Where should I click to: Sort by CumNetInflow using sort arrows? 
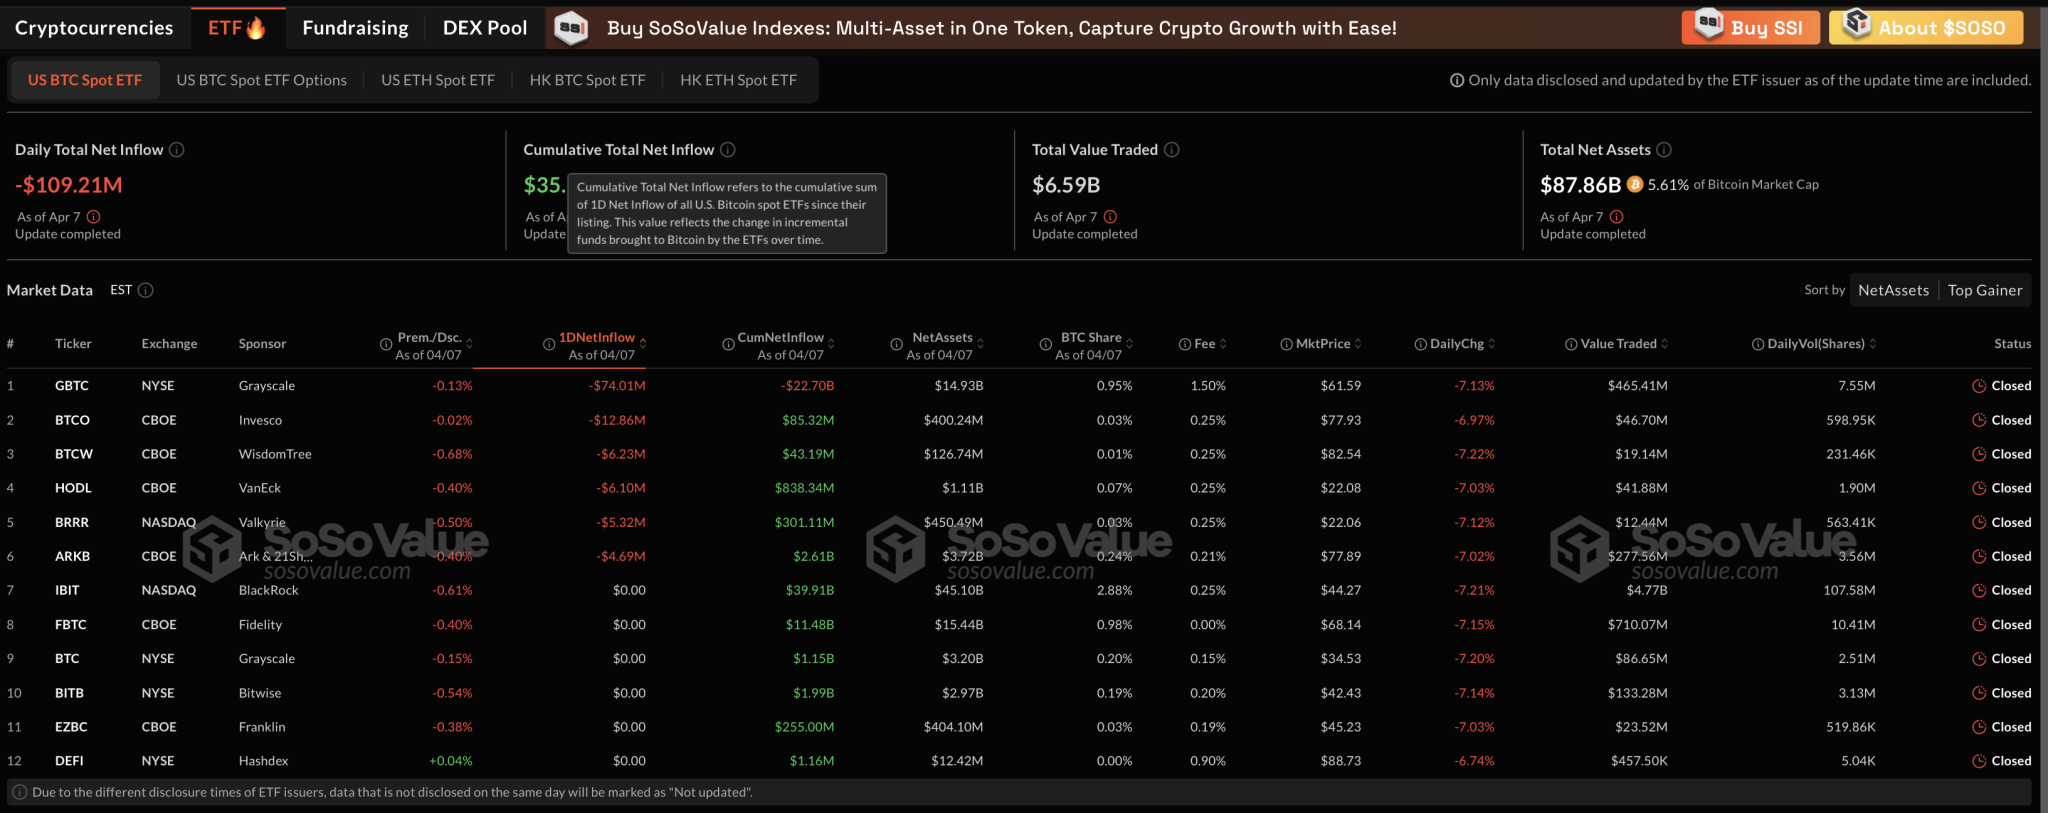(x=831, y=344)
